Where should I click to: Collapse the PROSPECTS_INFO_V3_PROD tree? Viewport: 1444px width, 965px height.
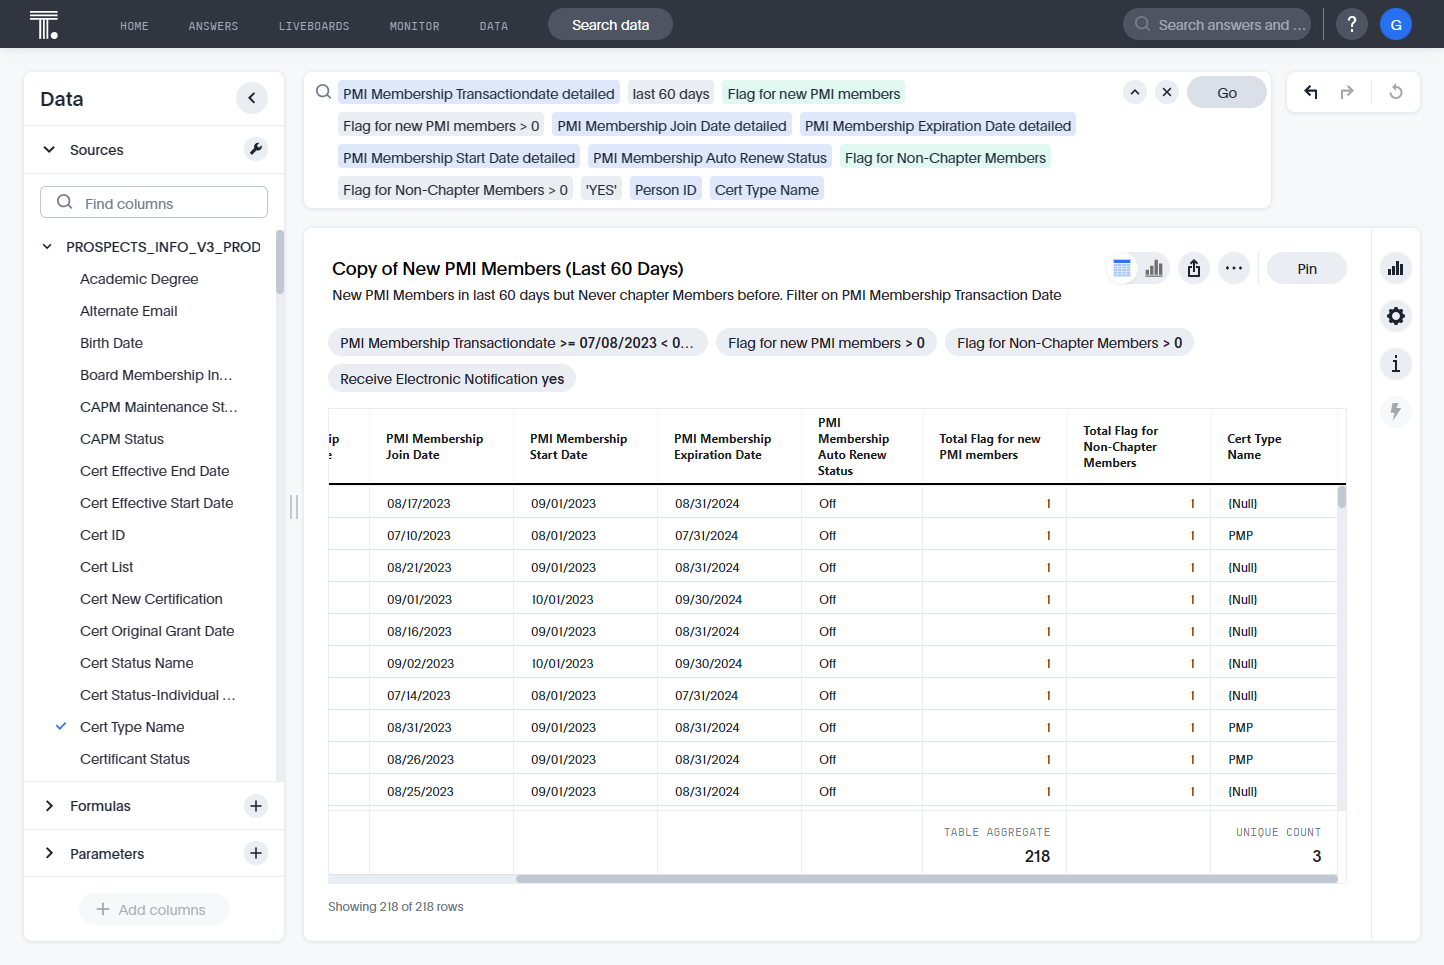47,247
